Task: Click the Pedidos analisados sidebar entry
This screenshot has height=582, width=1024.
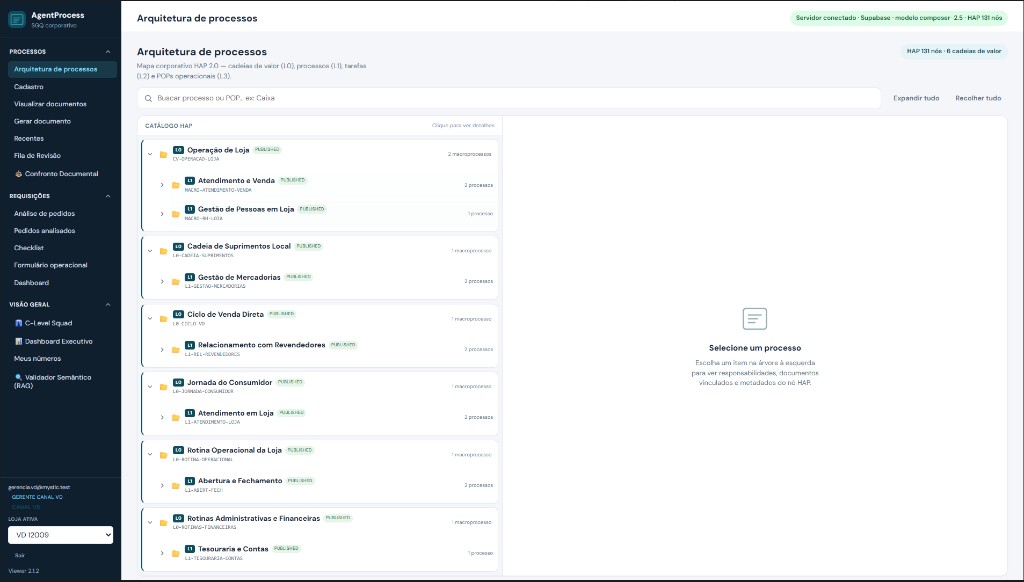Action: pyautogui.click(x=44, y=231)
